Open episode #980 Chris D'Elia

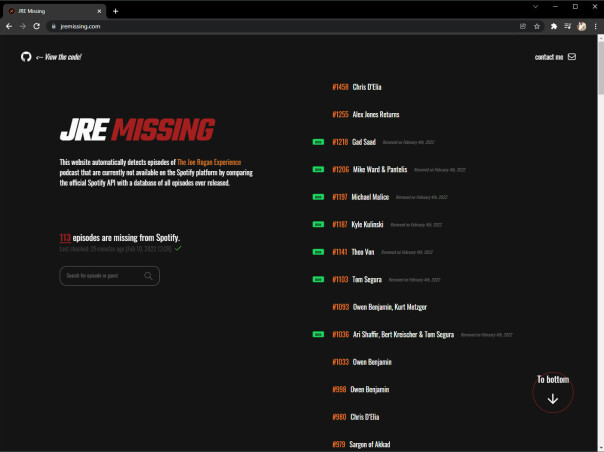pyautogui.click(x=356, y=417)
